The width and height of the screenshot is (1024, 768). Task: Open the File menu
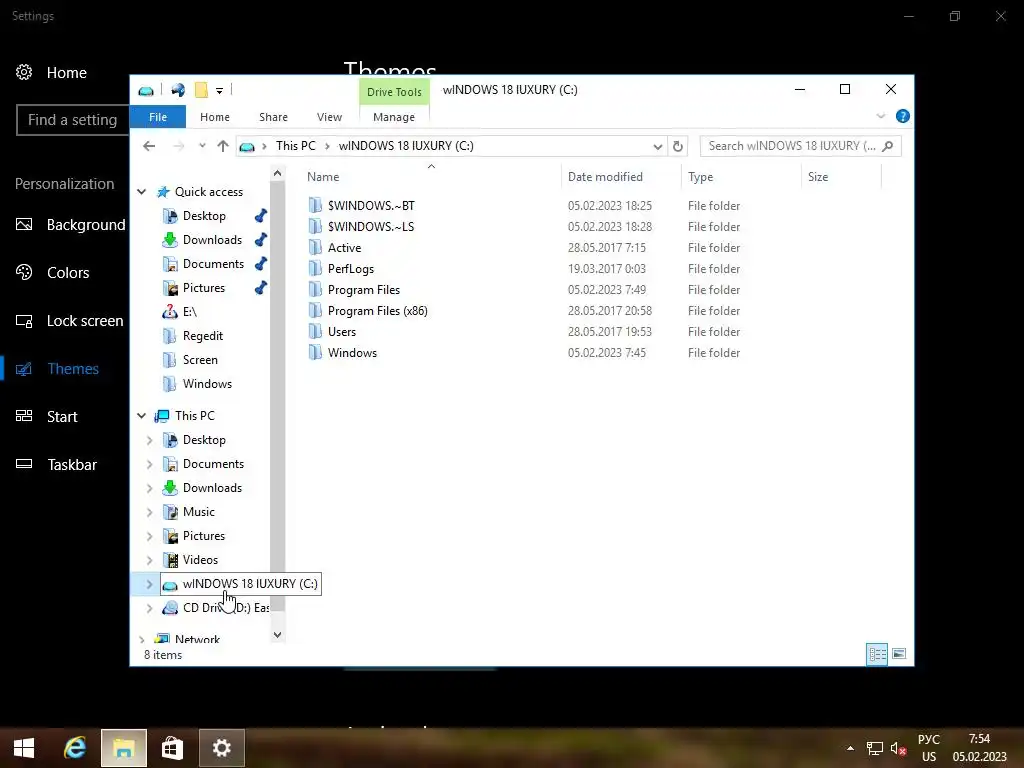point(158,117)
